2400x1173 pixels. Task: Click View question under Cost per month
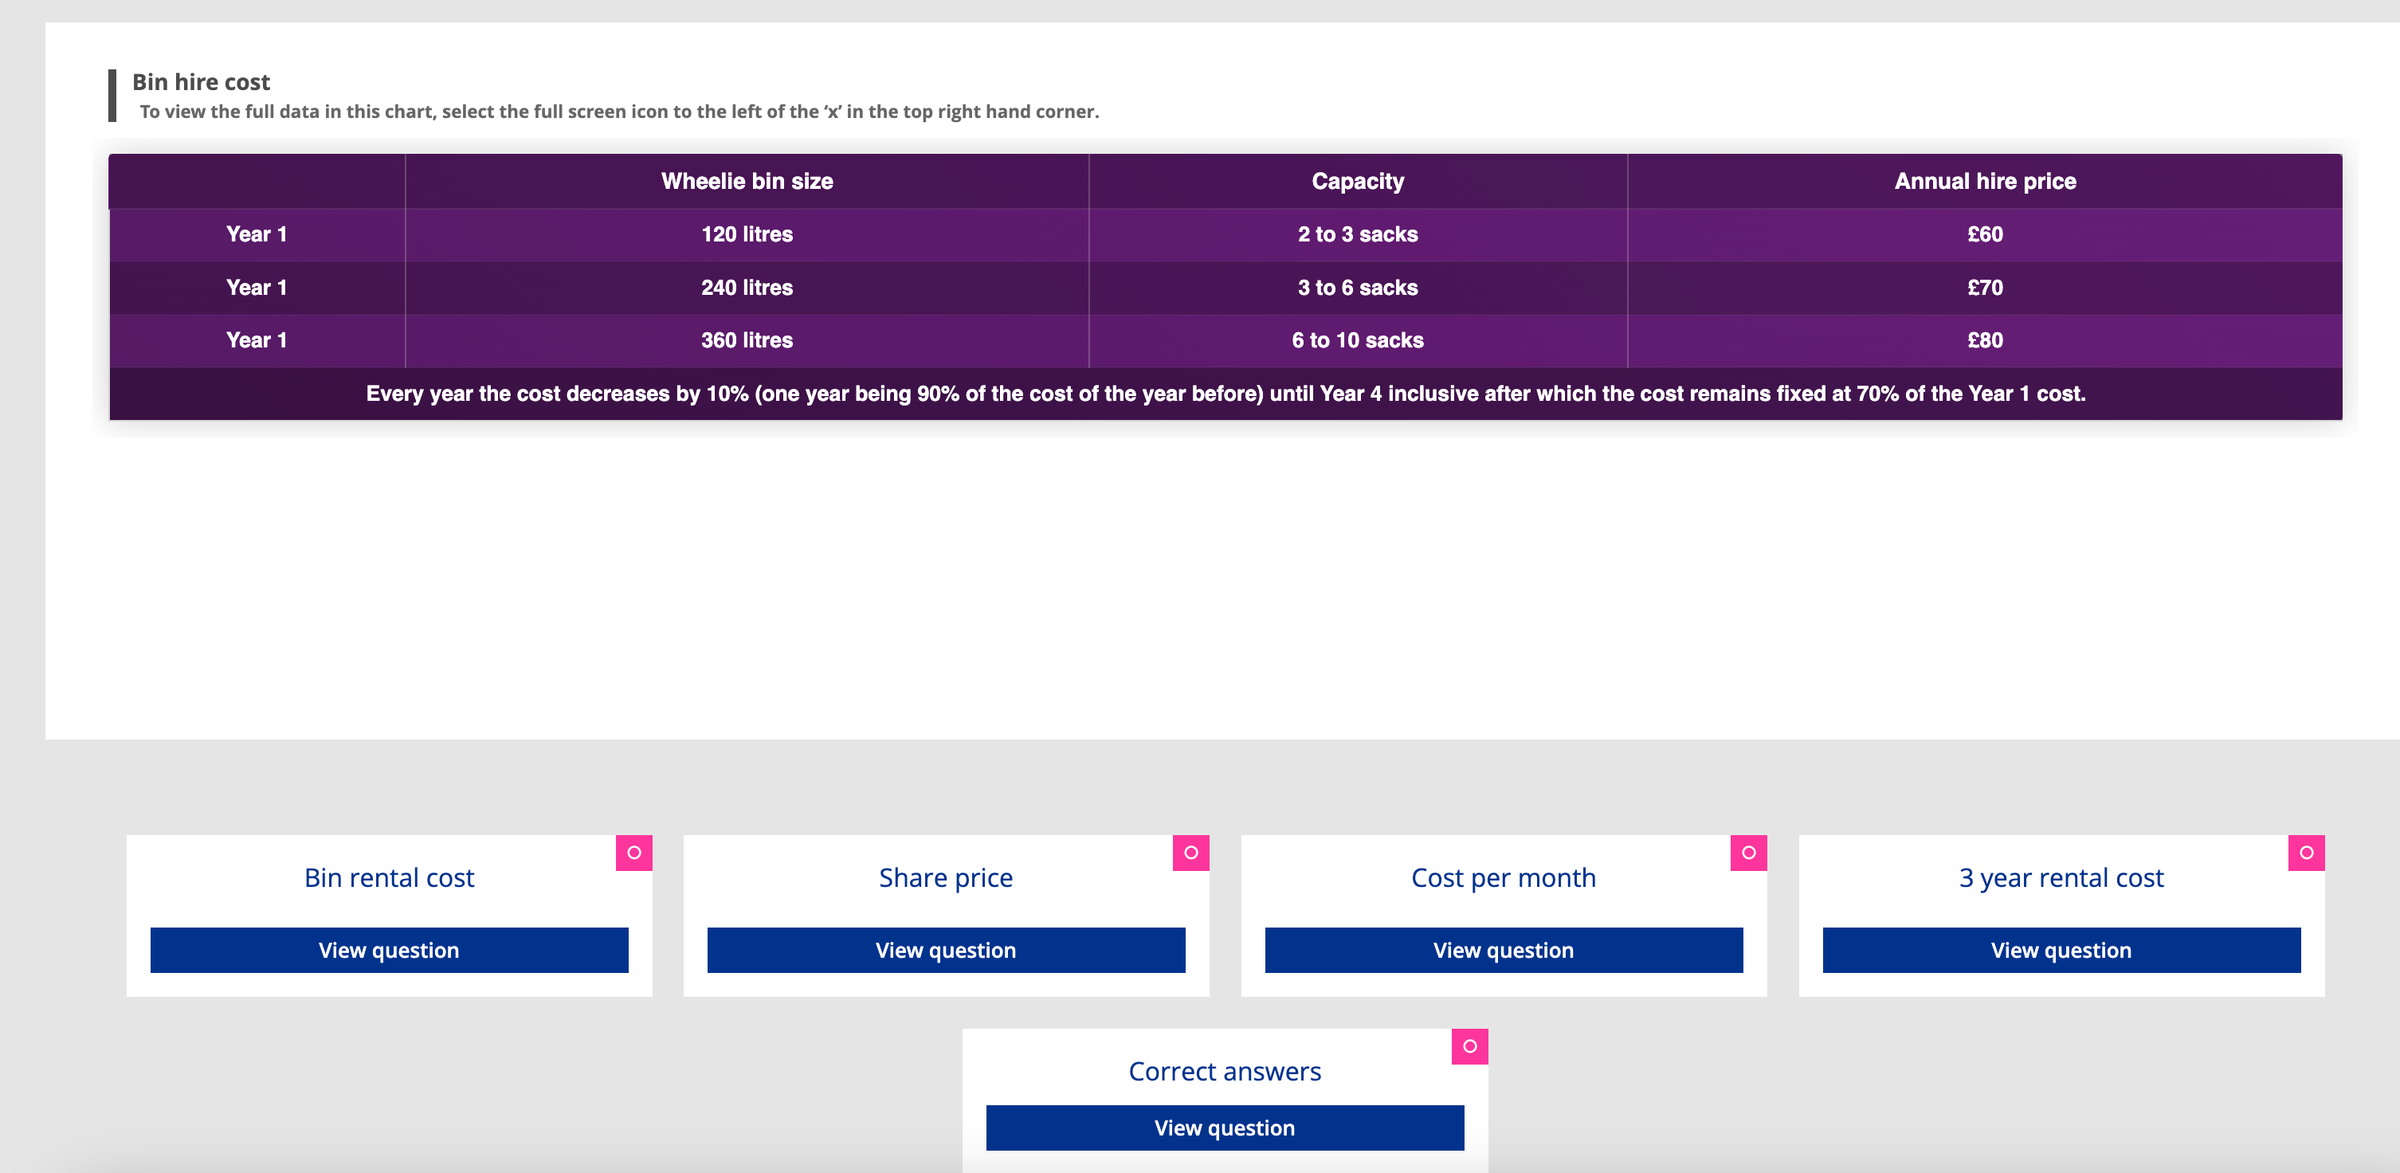[1503, 950]
